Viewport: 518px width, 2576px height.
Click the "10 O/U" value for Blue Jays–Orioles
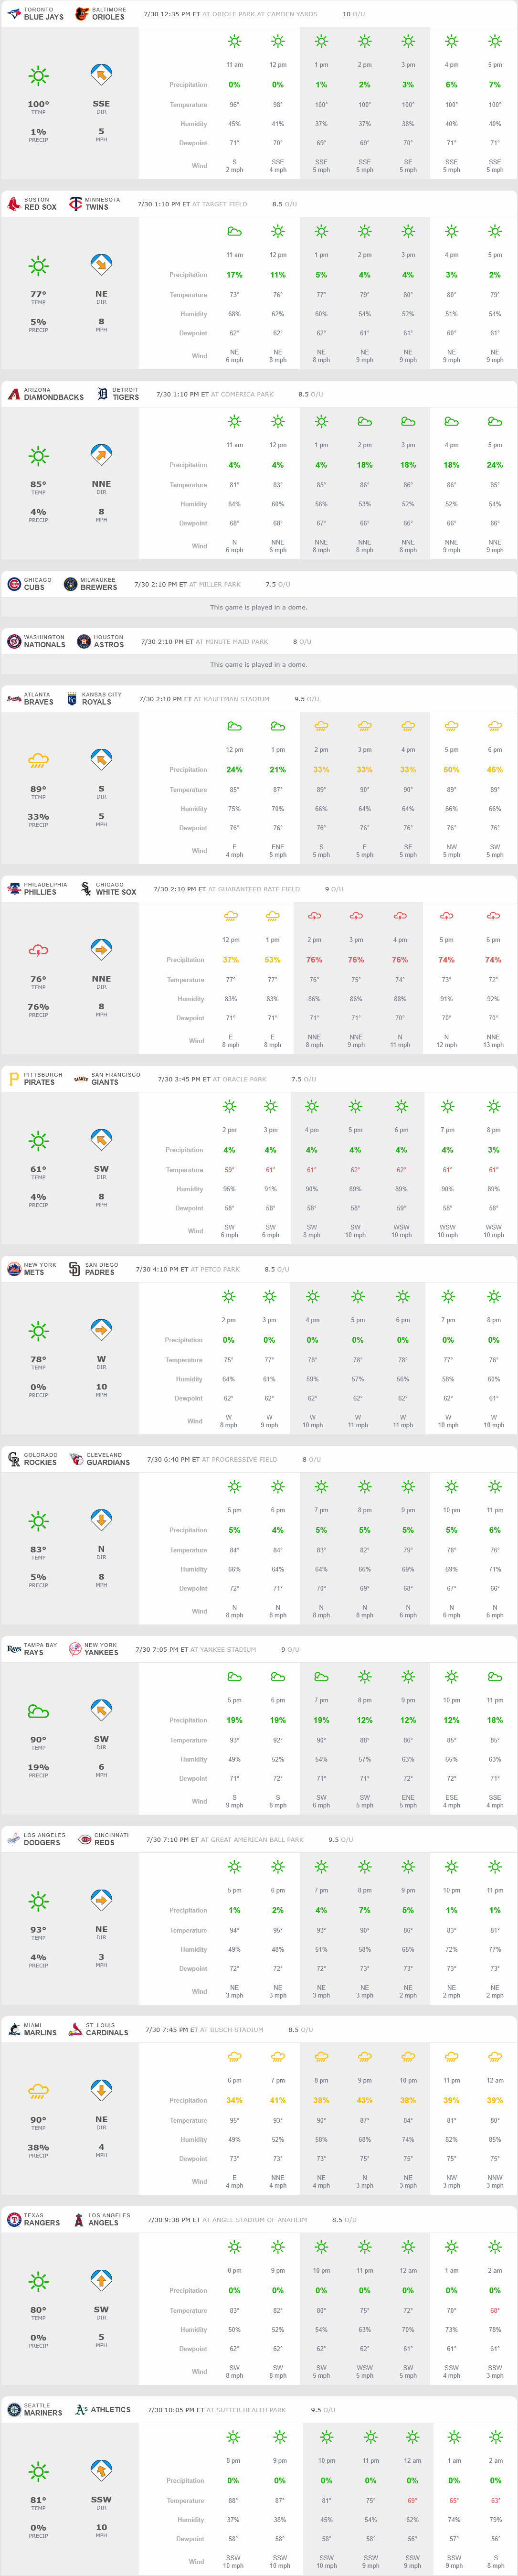[x=354, y=14]
